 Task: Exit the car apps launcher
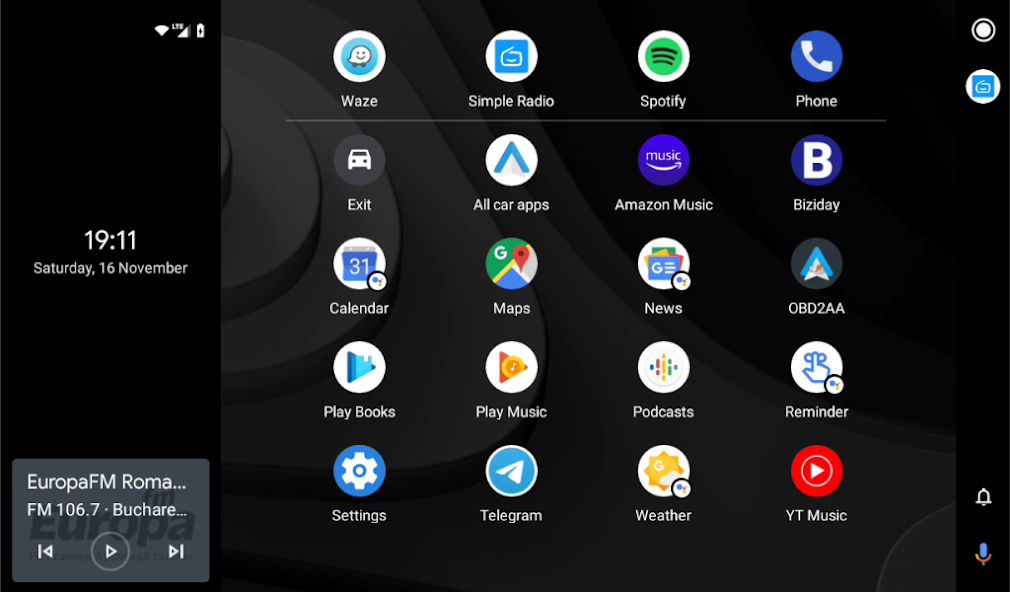(359, 160)
